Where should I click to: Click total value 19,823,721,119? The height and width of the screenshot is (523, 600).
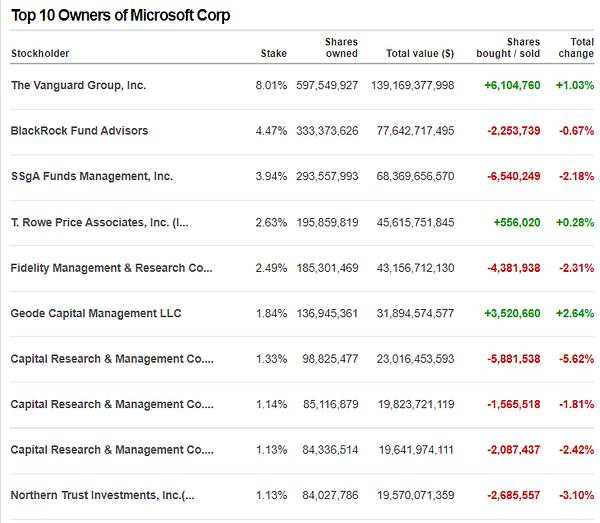point(416,404)
